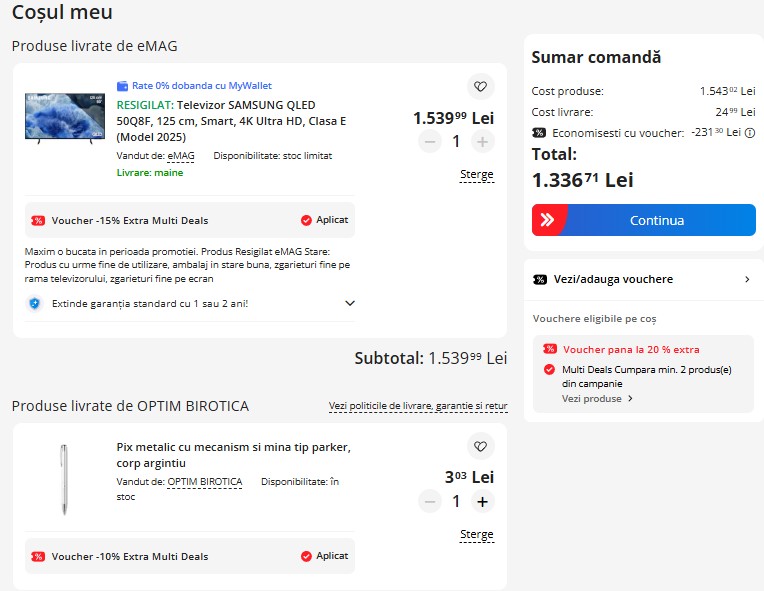The width and height of the screenshot is (764, 591).
Task: Open the Samsung TV product thumbnail
Action: (x=64, y=118)
